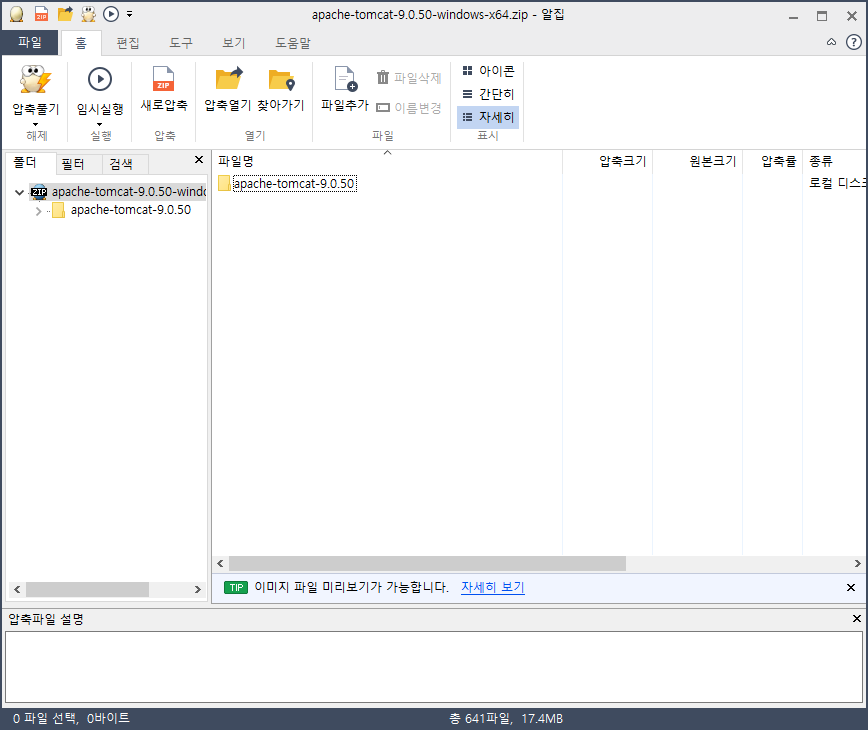Image resolution: width=868 pixels, height=730 pixels.
Task: Collapse the ribbon with the arrow icon
Action: point(831,42)
